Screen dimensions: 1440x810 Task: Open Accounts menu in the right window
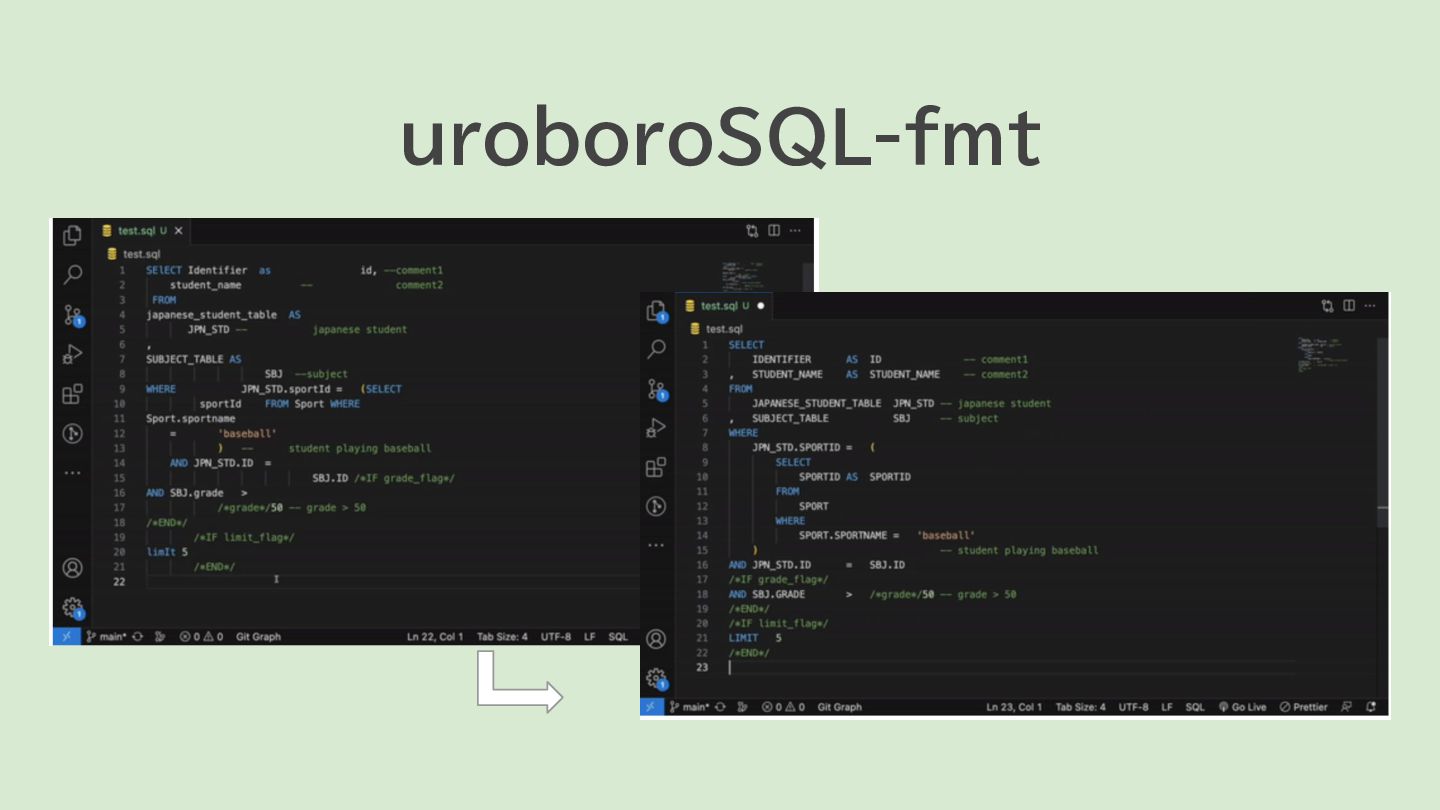(656, 639)
